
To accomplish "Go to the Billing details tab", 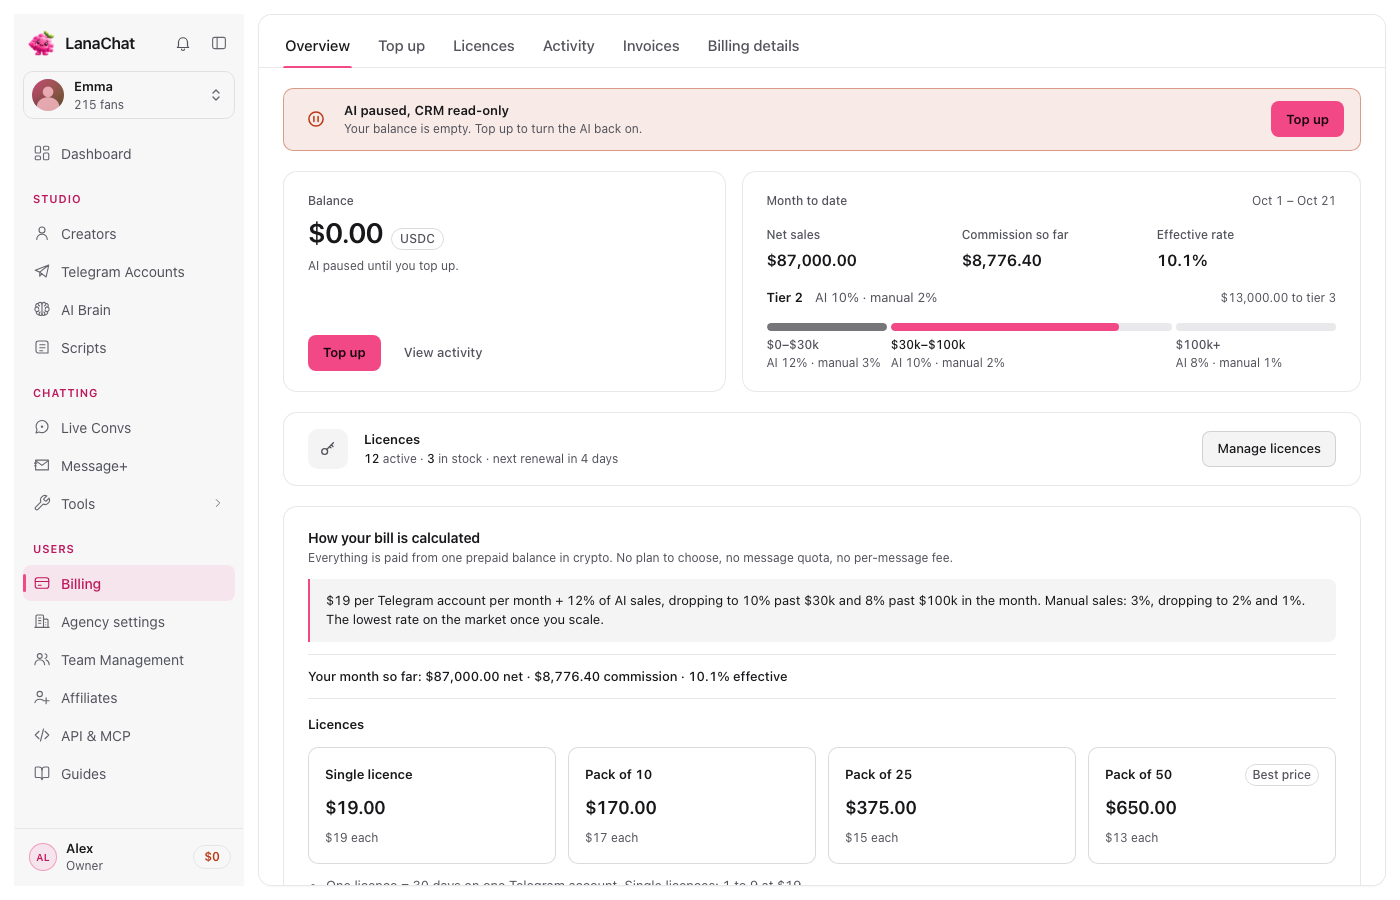I will 753,46.
